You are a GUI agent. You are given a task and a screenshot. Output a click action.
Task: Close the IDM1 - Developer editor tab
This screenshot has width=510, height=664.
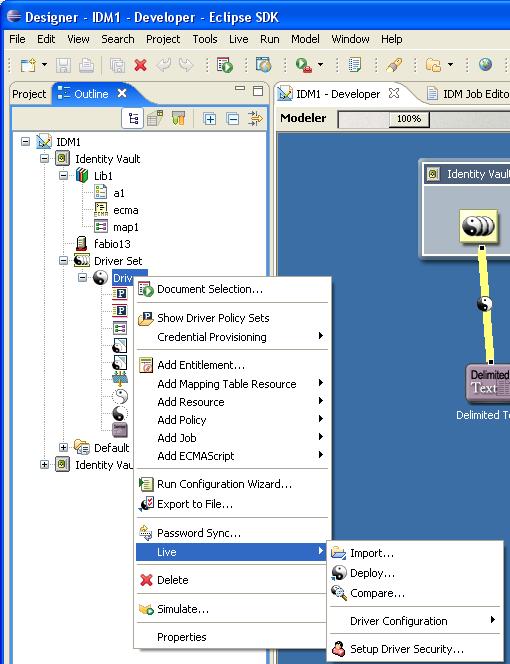pos(394,93)
